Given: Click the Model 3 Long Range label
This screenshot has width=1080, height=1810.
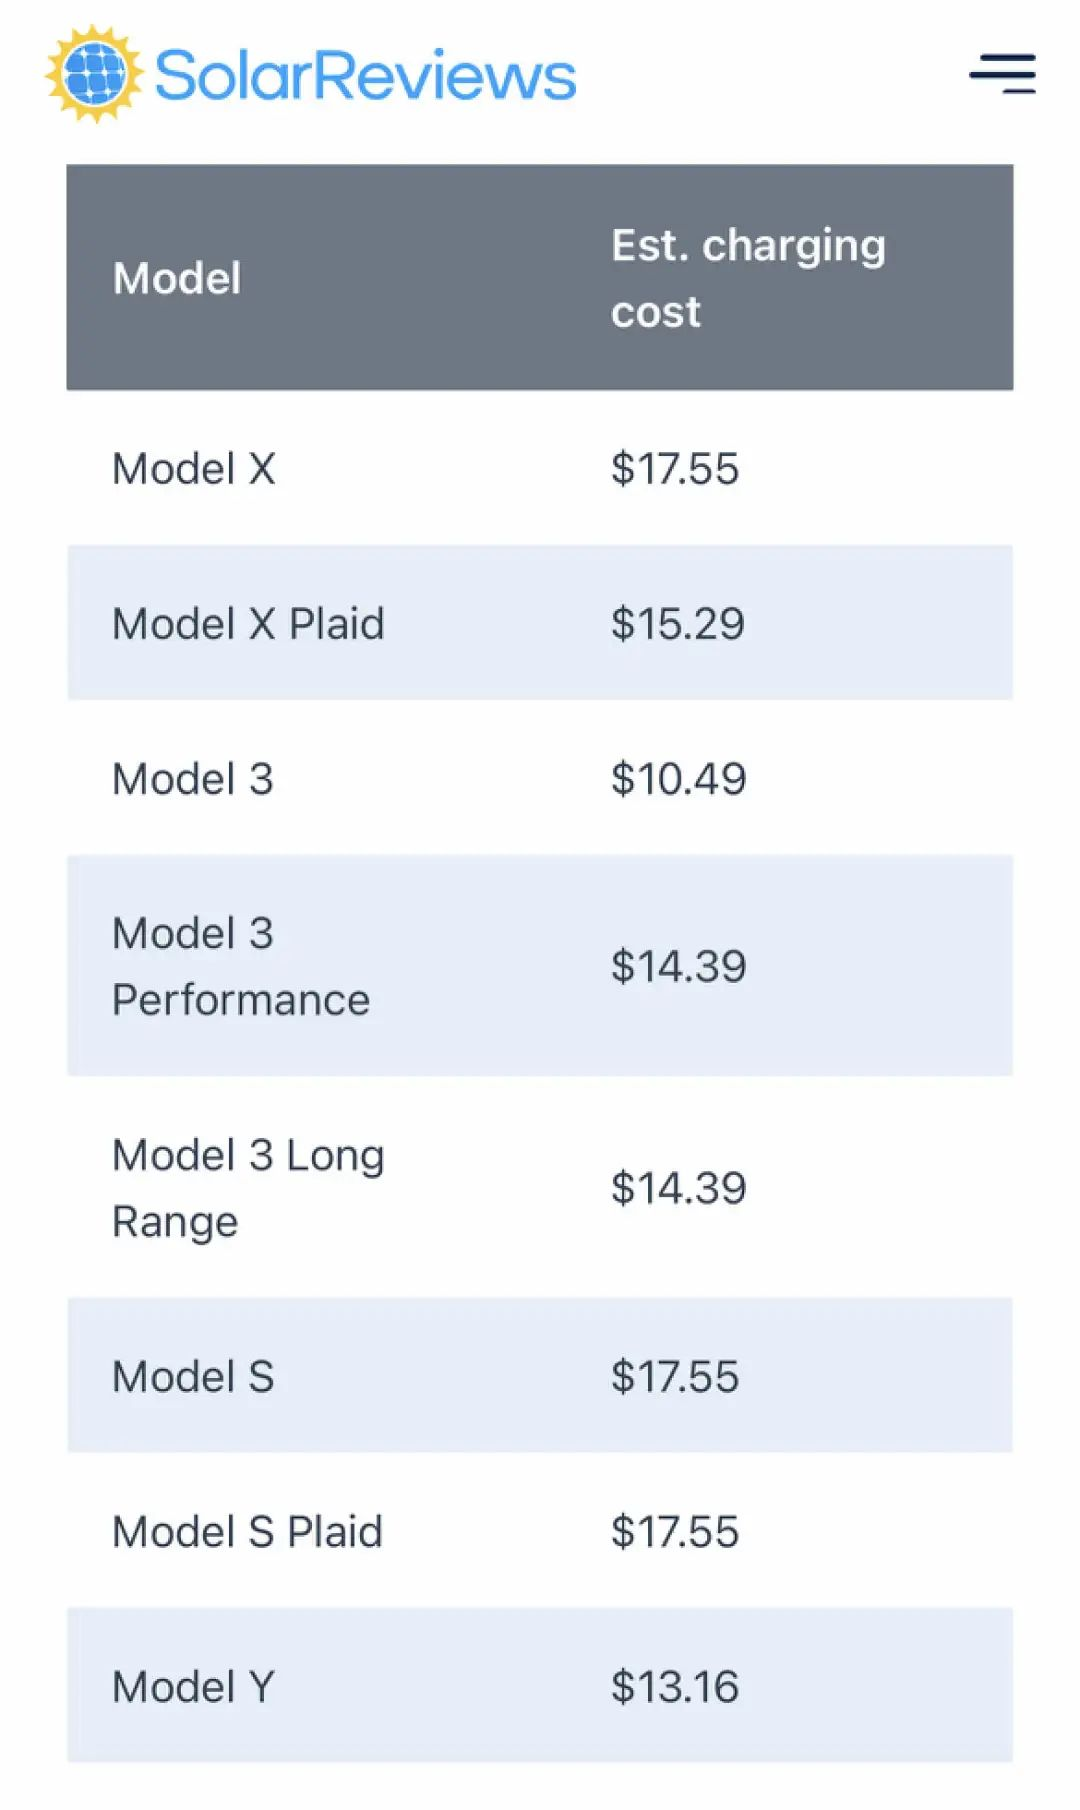Looking at the screenshot, I should coord(248,1188).
